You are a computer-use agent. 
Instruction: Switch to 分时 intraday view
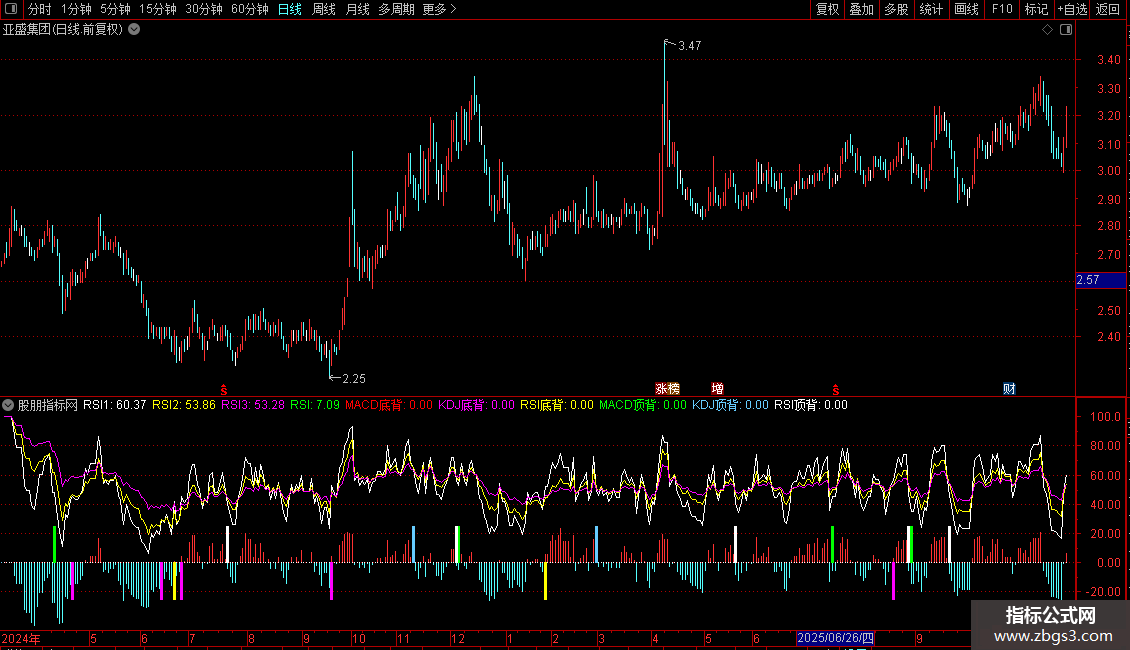click(40, 9)
